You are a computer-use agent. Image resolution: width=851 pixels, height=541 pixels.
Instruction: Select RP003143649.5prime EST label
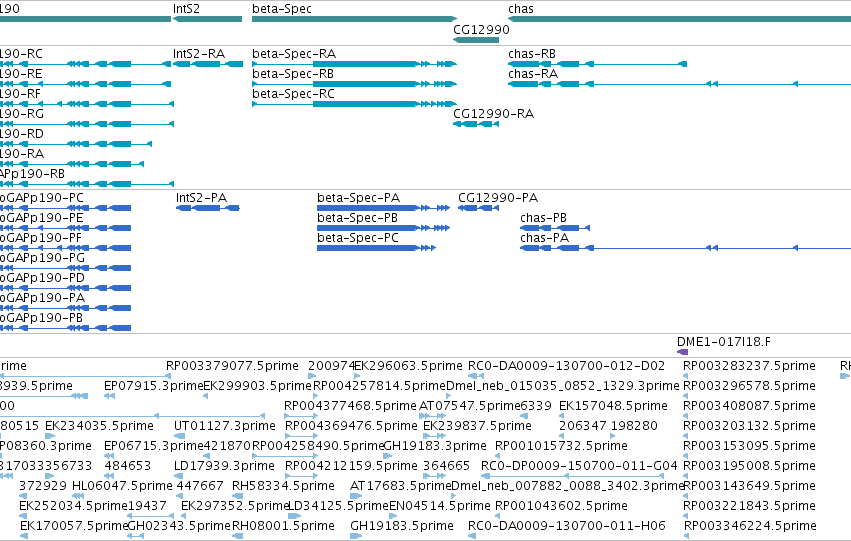[749, 486]
